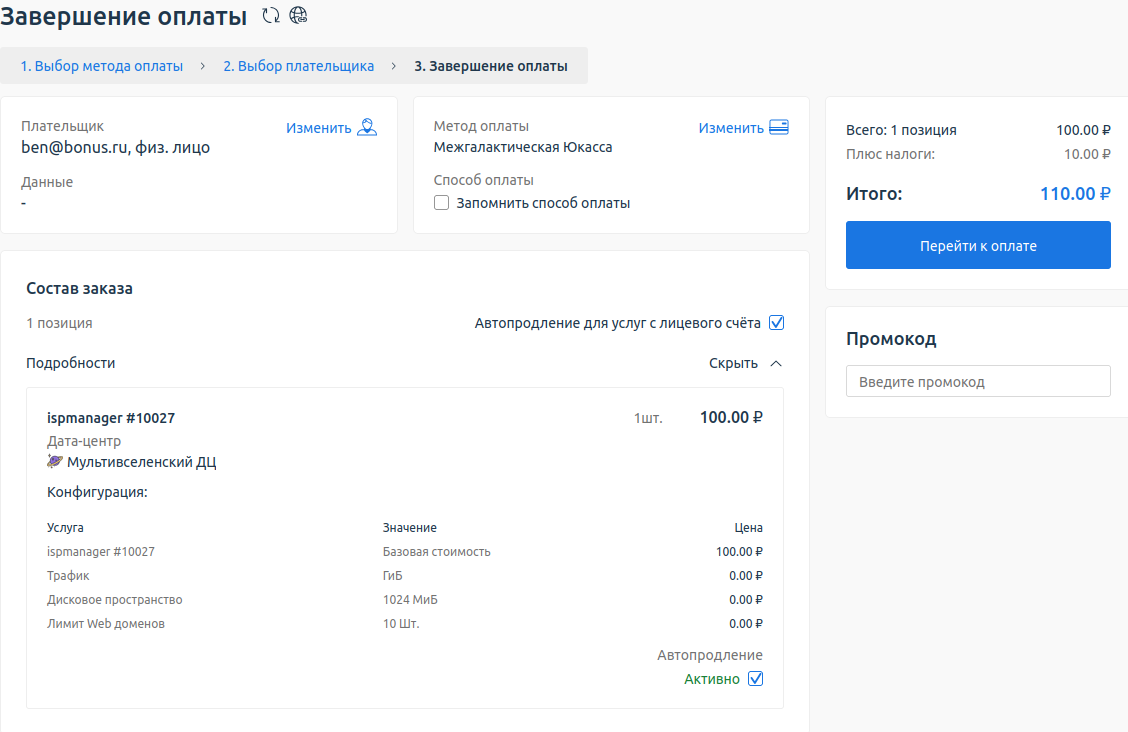The width and height of the screenshot is (1128, 732).
Task: Click 'Изменить' link for payment method
Action: click(731, 128)
